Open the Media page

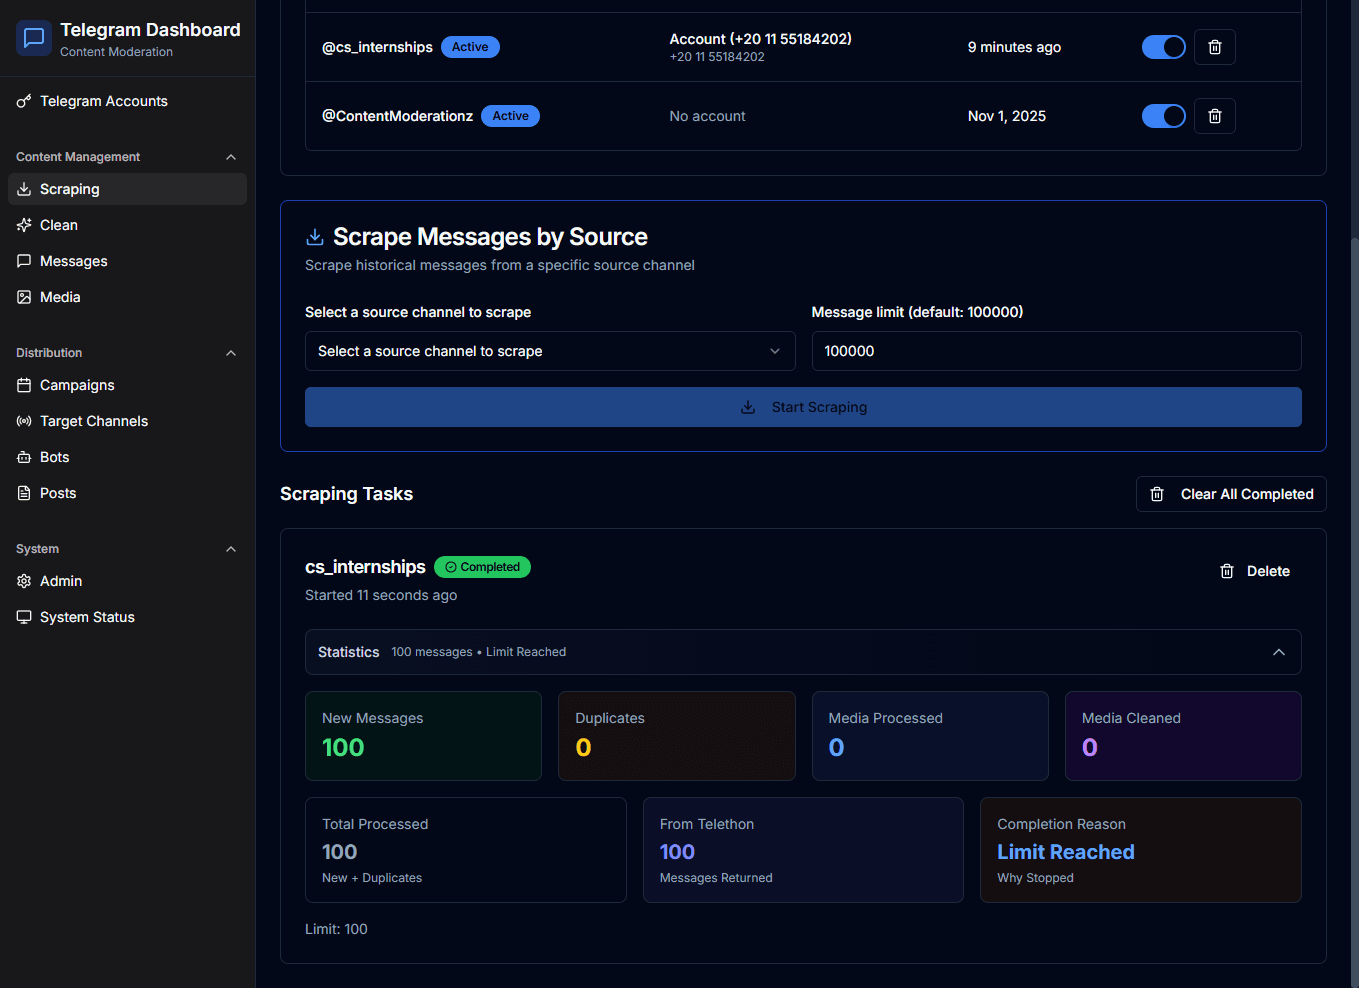[x=127, y=297]
